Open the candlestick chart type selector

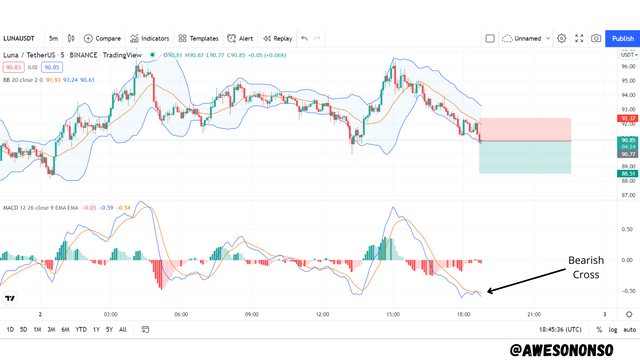click(x=71, y=38)
